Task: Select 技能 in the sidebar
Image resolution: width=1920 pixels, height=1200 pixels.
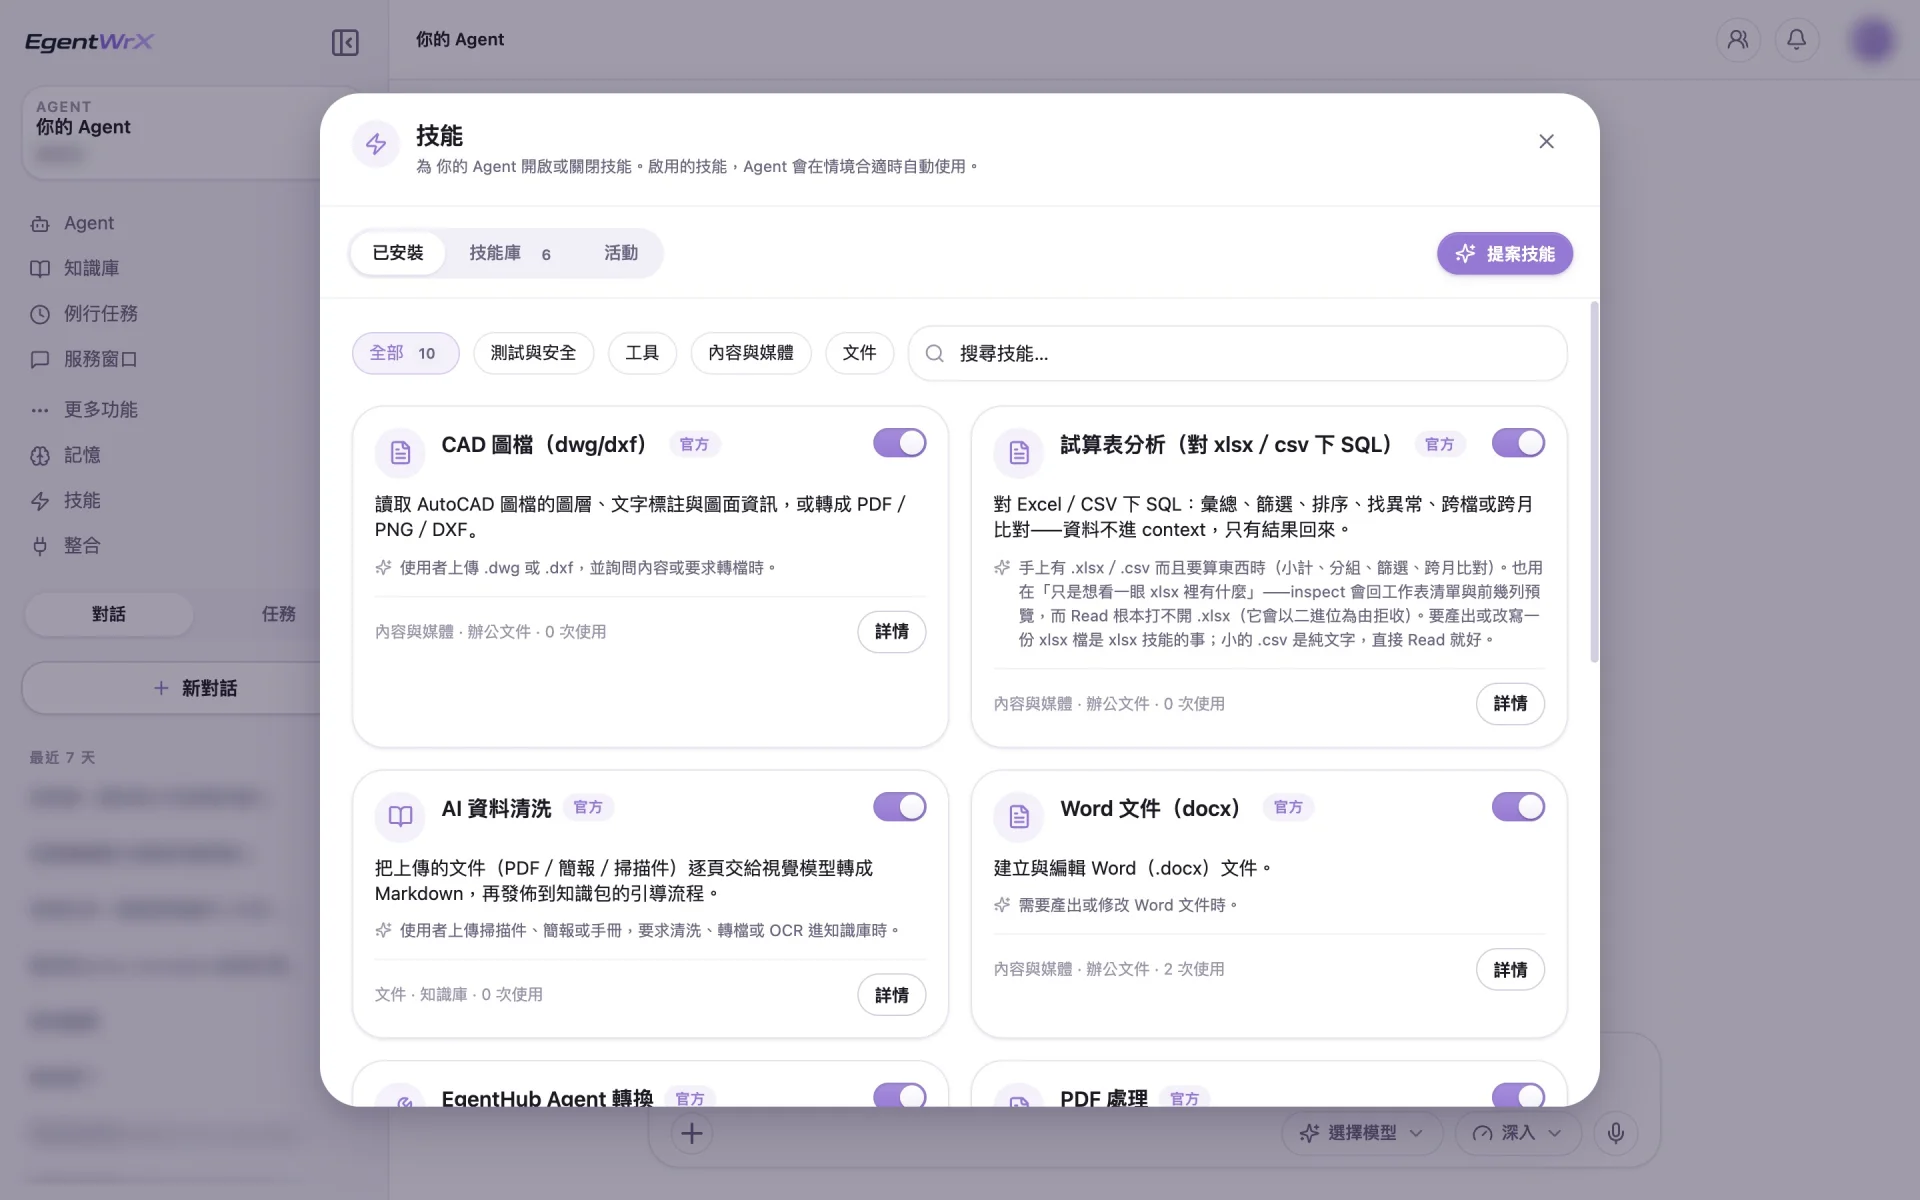Action: (x=66, y=501)
